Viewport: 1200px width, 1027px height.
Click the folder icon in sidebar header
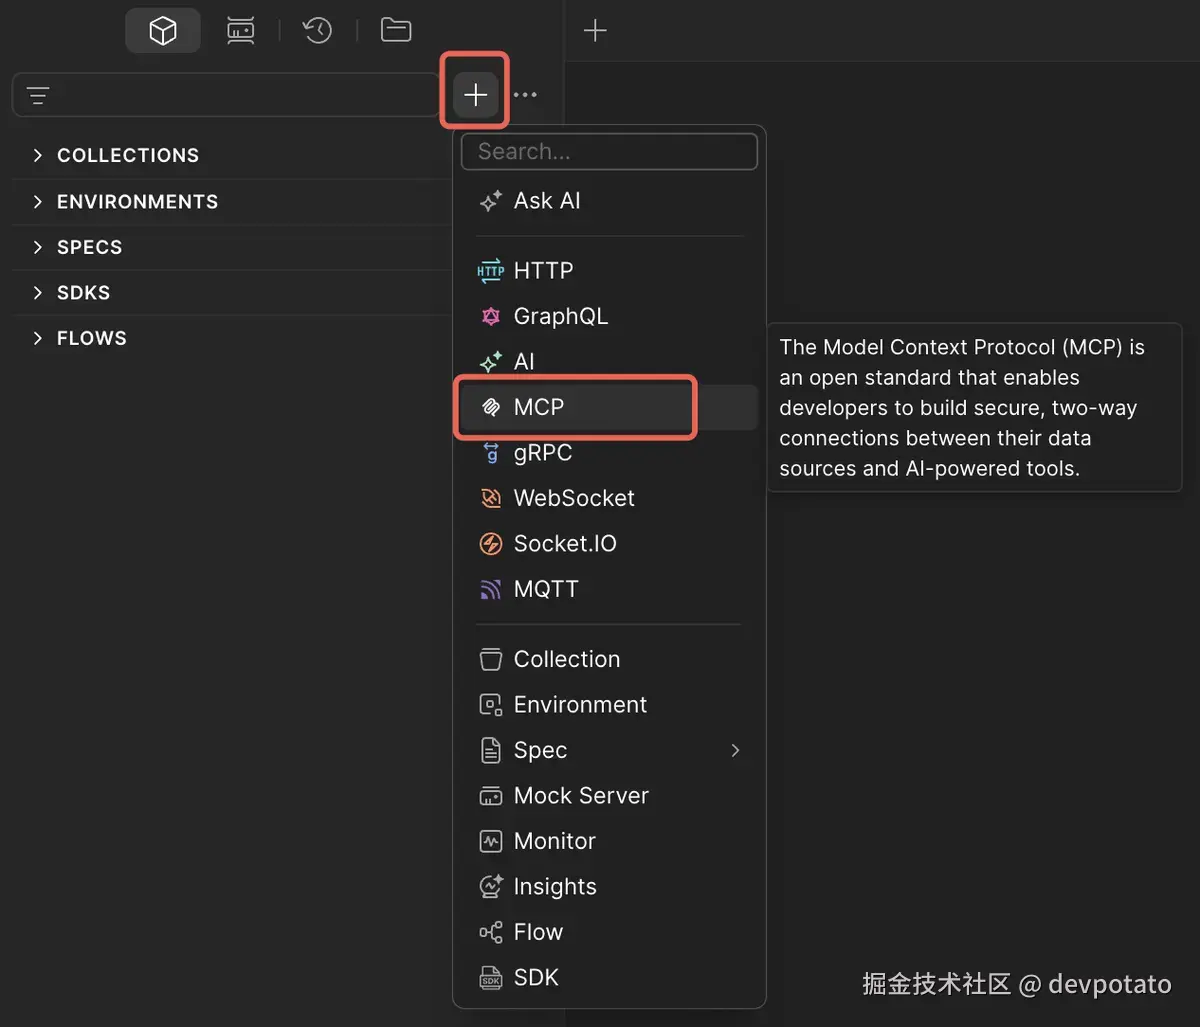396,31
